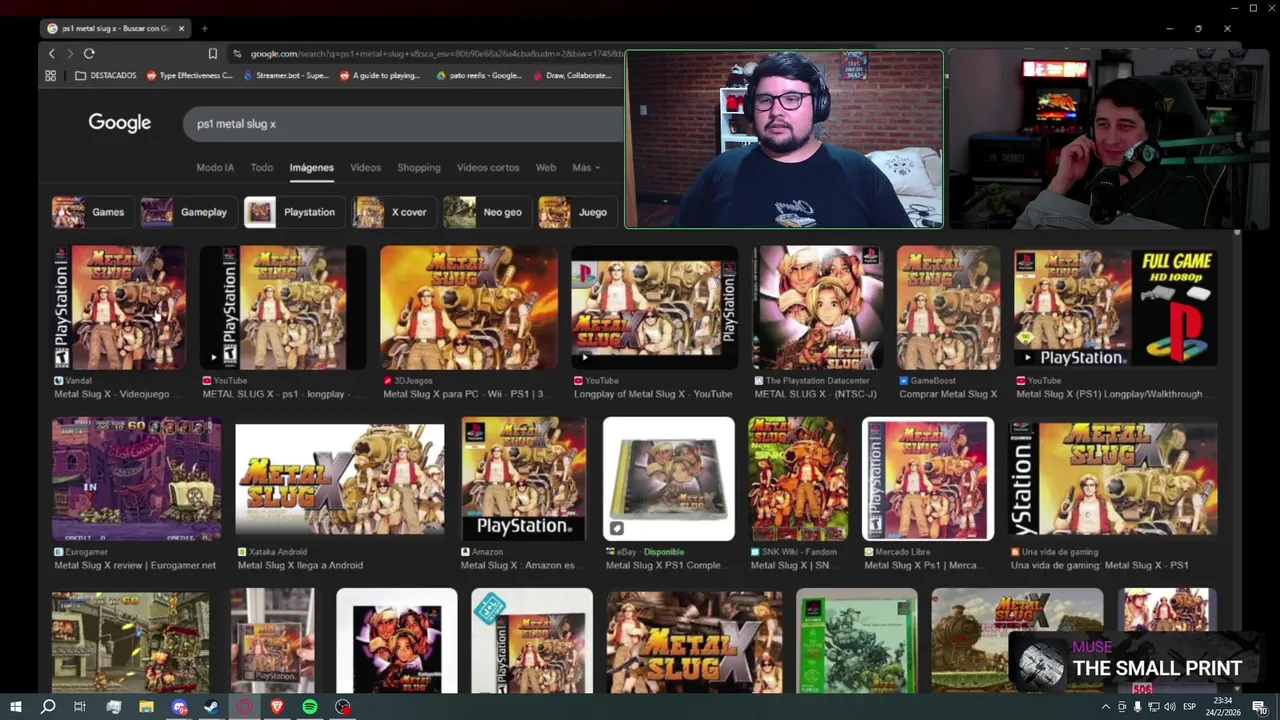Open File Explorer from the taskbar

coord(146,707)
